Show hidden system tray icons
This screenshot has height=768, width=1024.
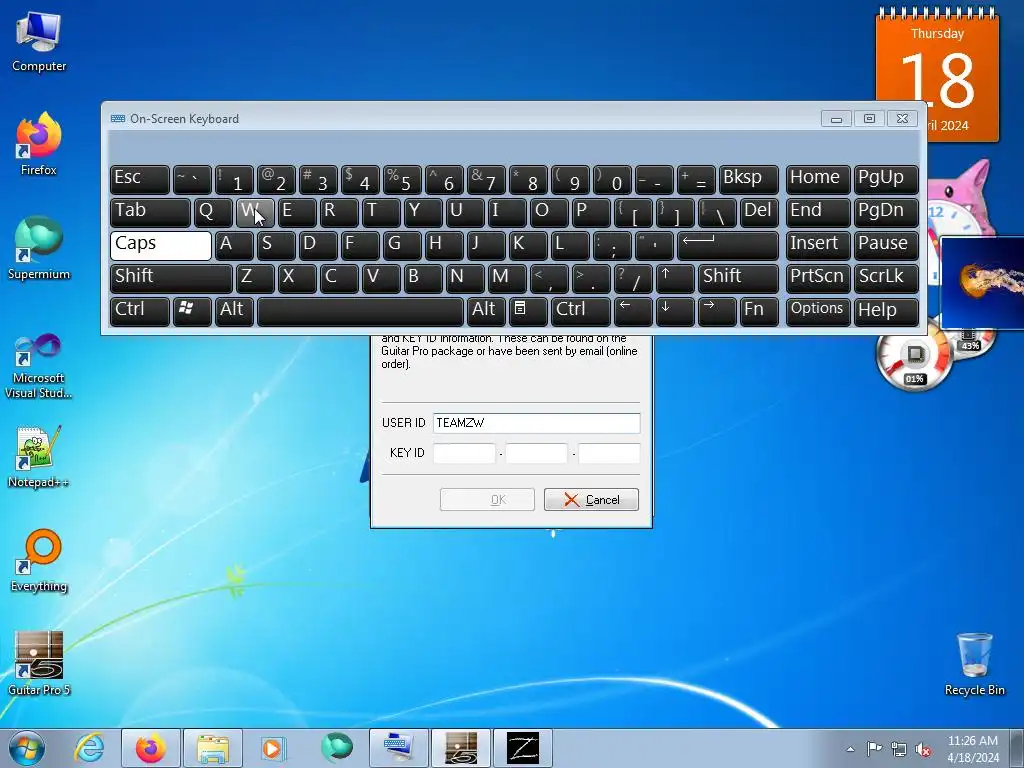click(850, 749)
